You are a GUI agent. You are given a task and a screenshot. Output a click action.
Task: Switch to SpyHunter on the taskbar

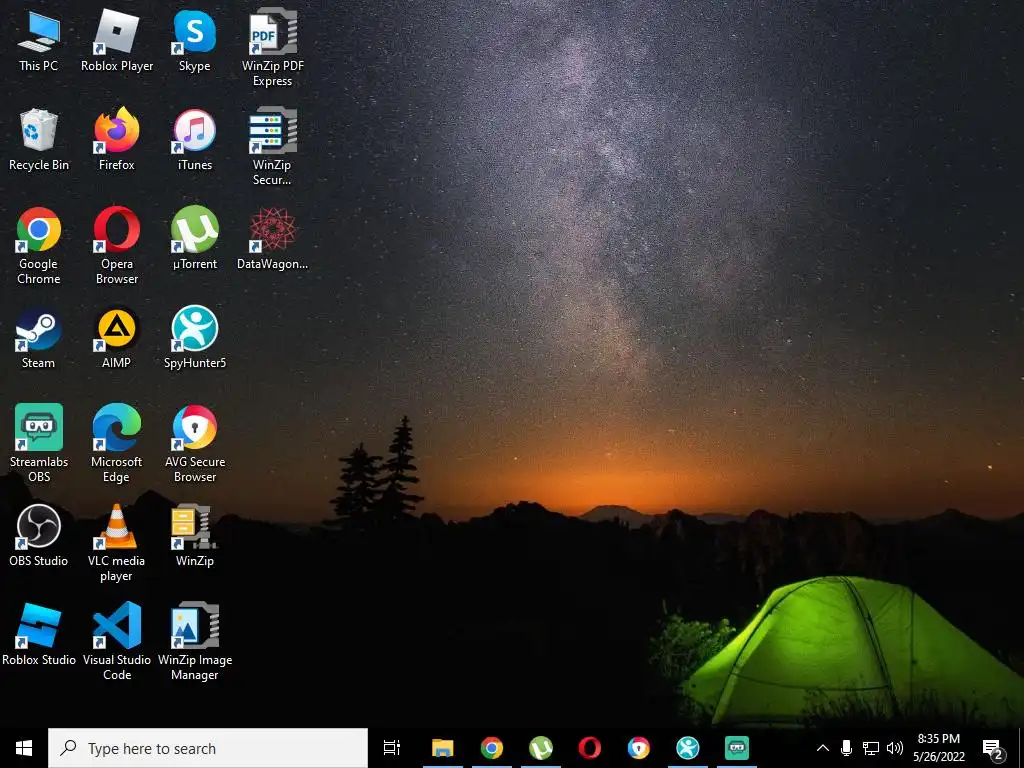pyautogui.click(x=688, y=748)
